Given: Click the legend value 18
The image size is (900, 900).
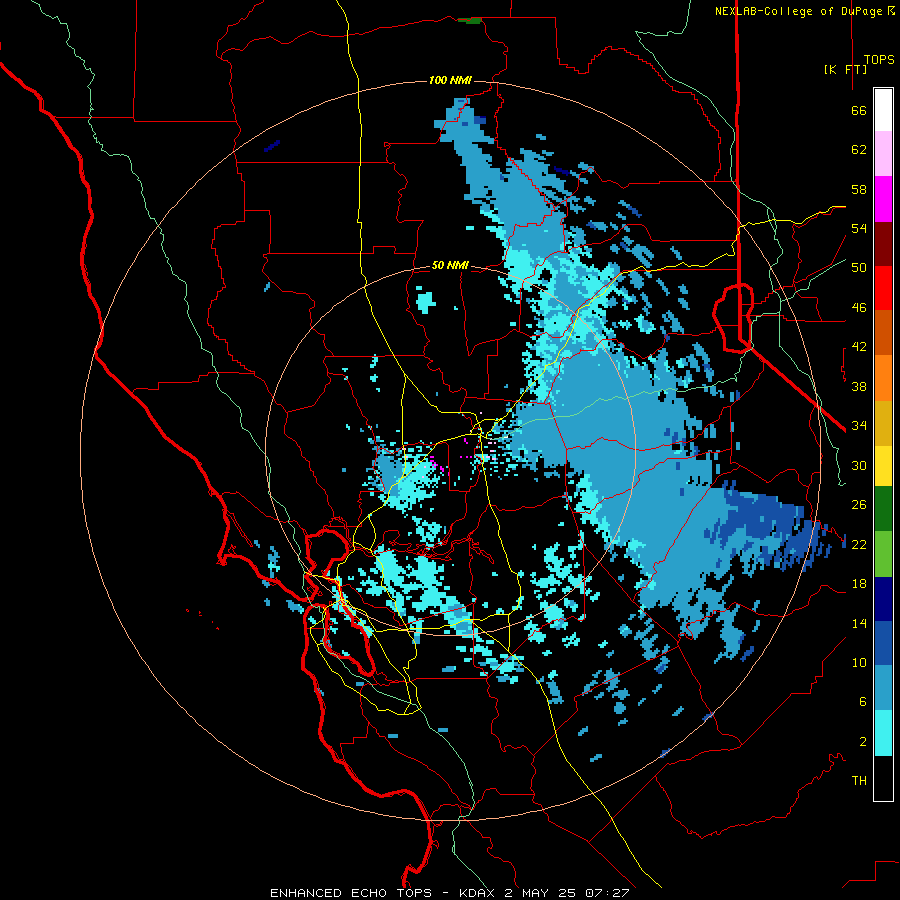Looking at the screenshot, I should [x=859, y=584].
